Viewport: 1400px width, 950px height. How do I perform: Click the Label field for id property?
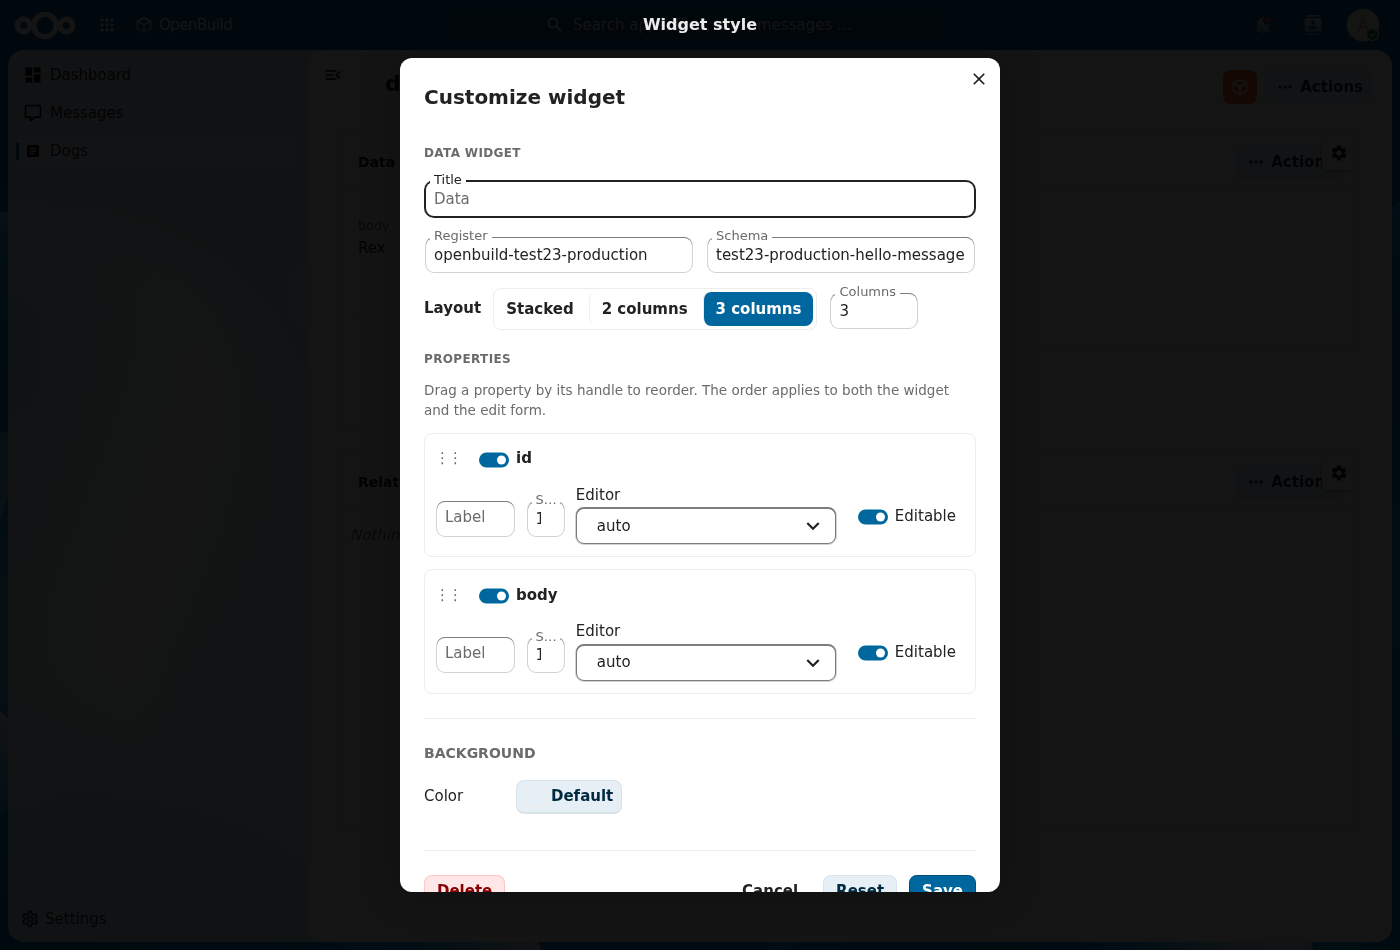(x=476, y=518)
